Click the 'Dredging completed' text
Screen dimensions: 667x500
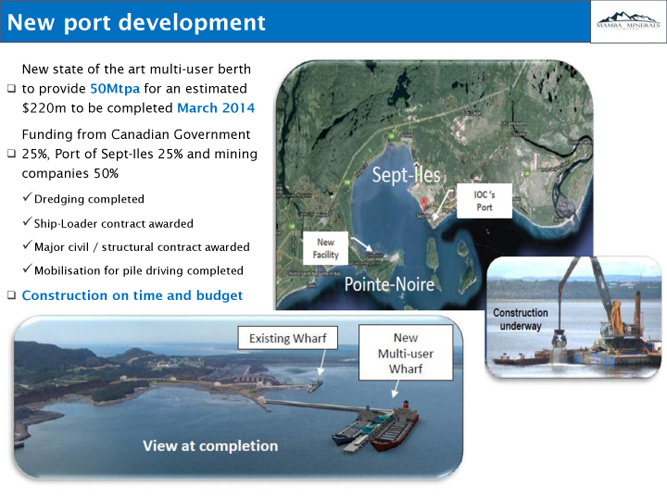[89, 199]
